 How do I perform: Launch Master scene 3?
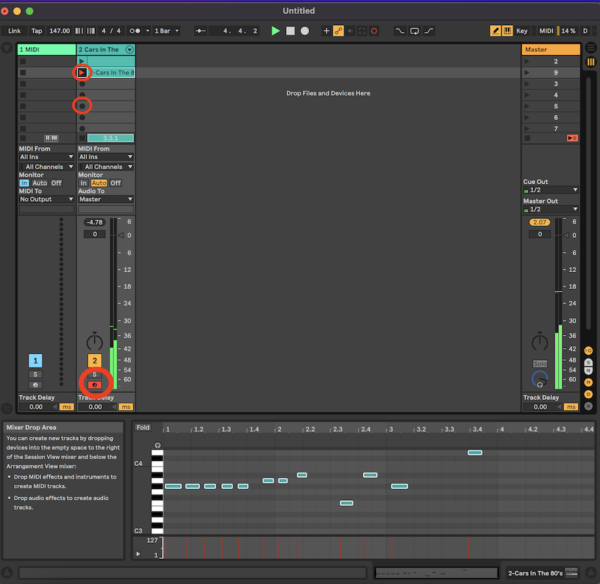[x=527, y=84]
